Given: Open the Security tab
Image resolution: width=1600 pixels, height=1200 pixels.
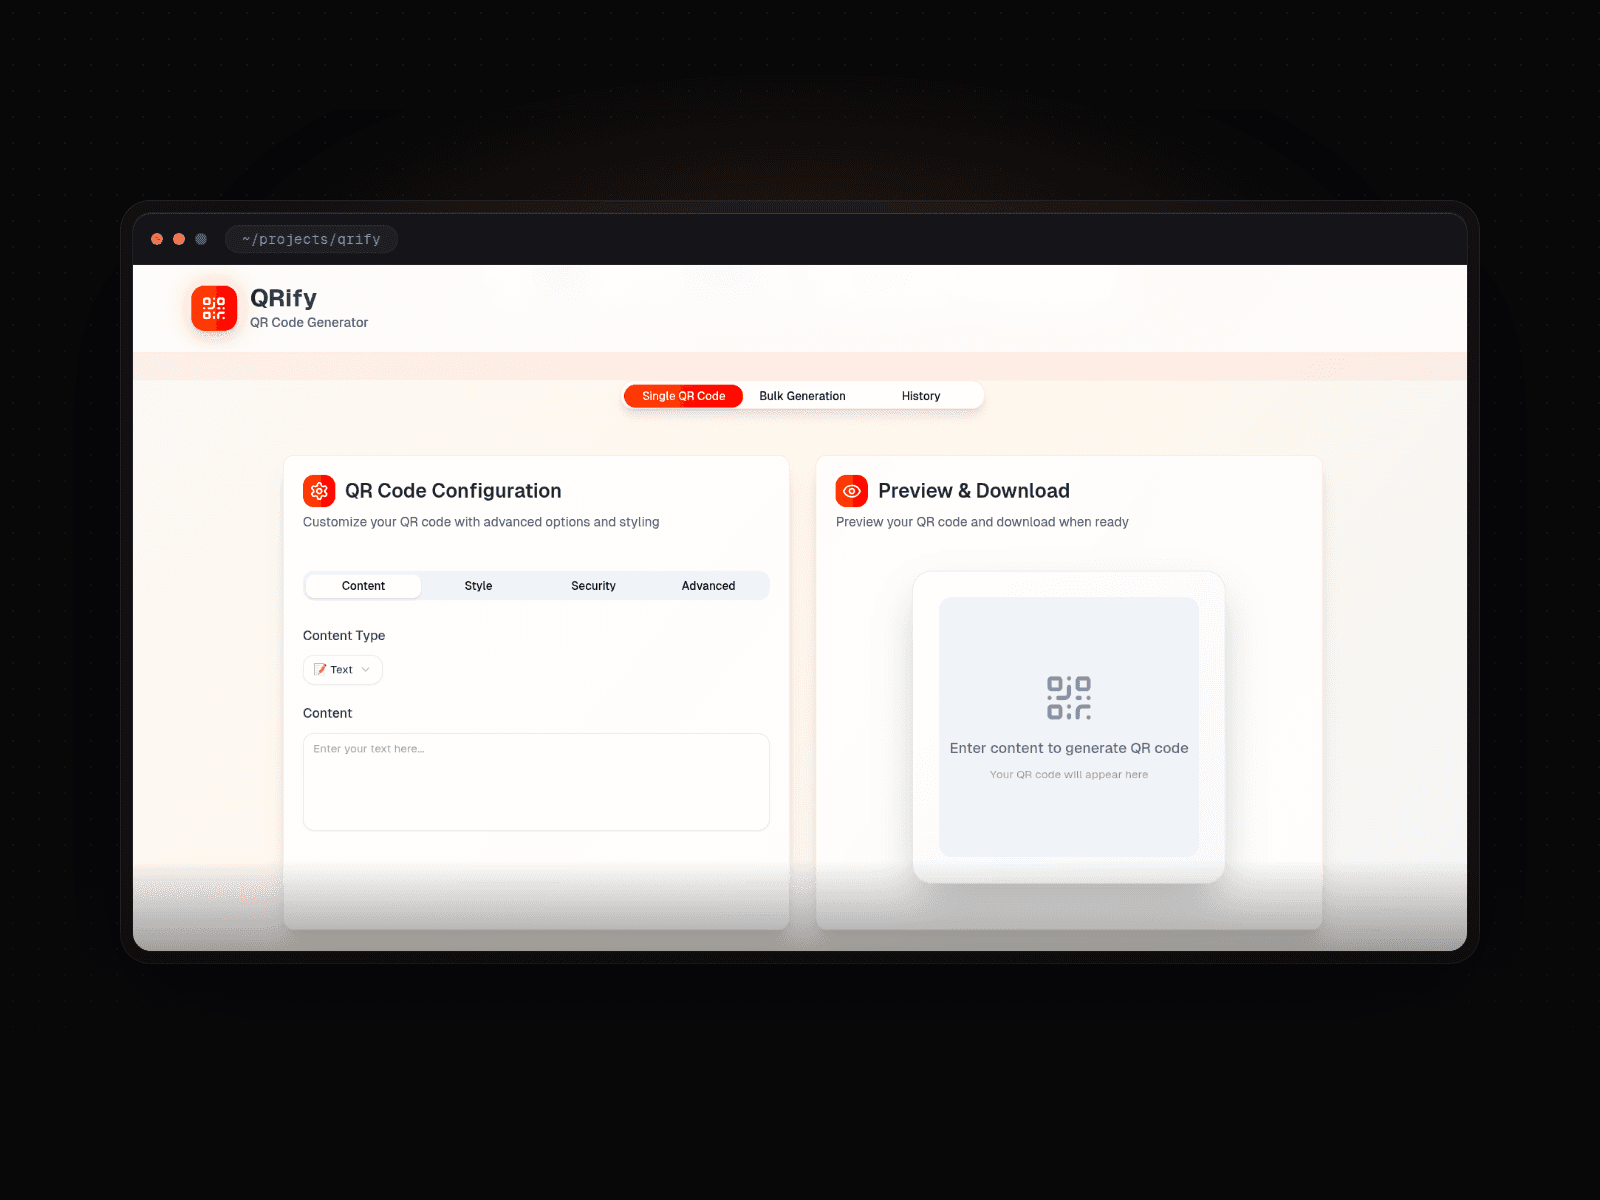Looking at the screenshot, I should [x=593, y=586].
